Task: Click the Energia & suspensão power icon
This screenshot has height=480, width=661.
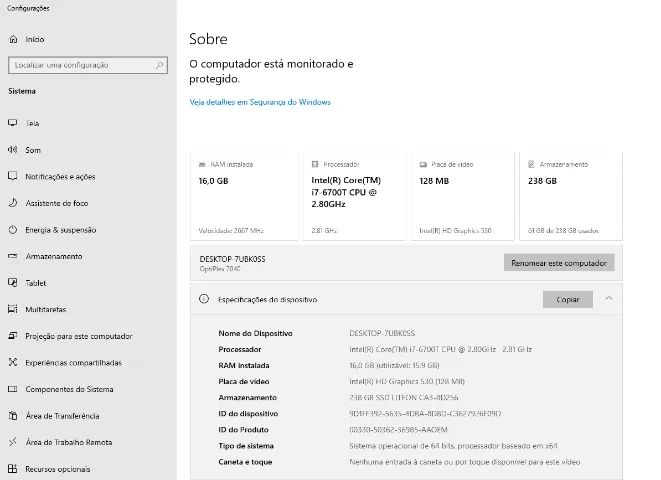Action: pos(13,229)
